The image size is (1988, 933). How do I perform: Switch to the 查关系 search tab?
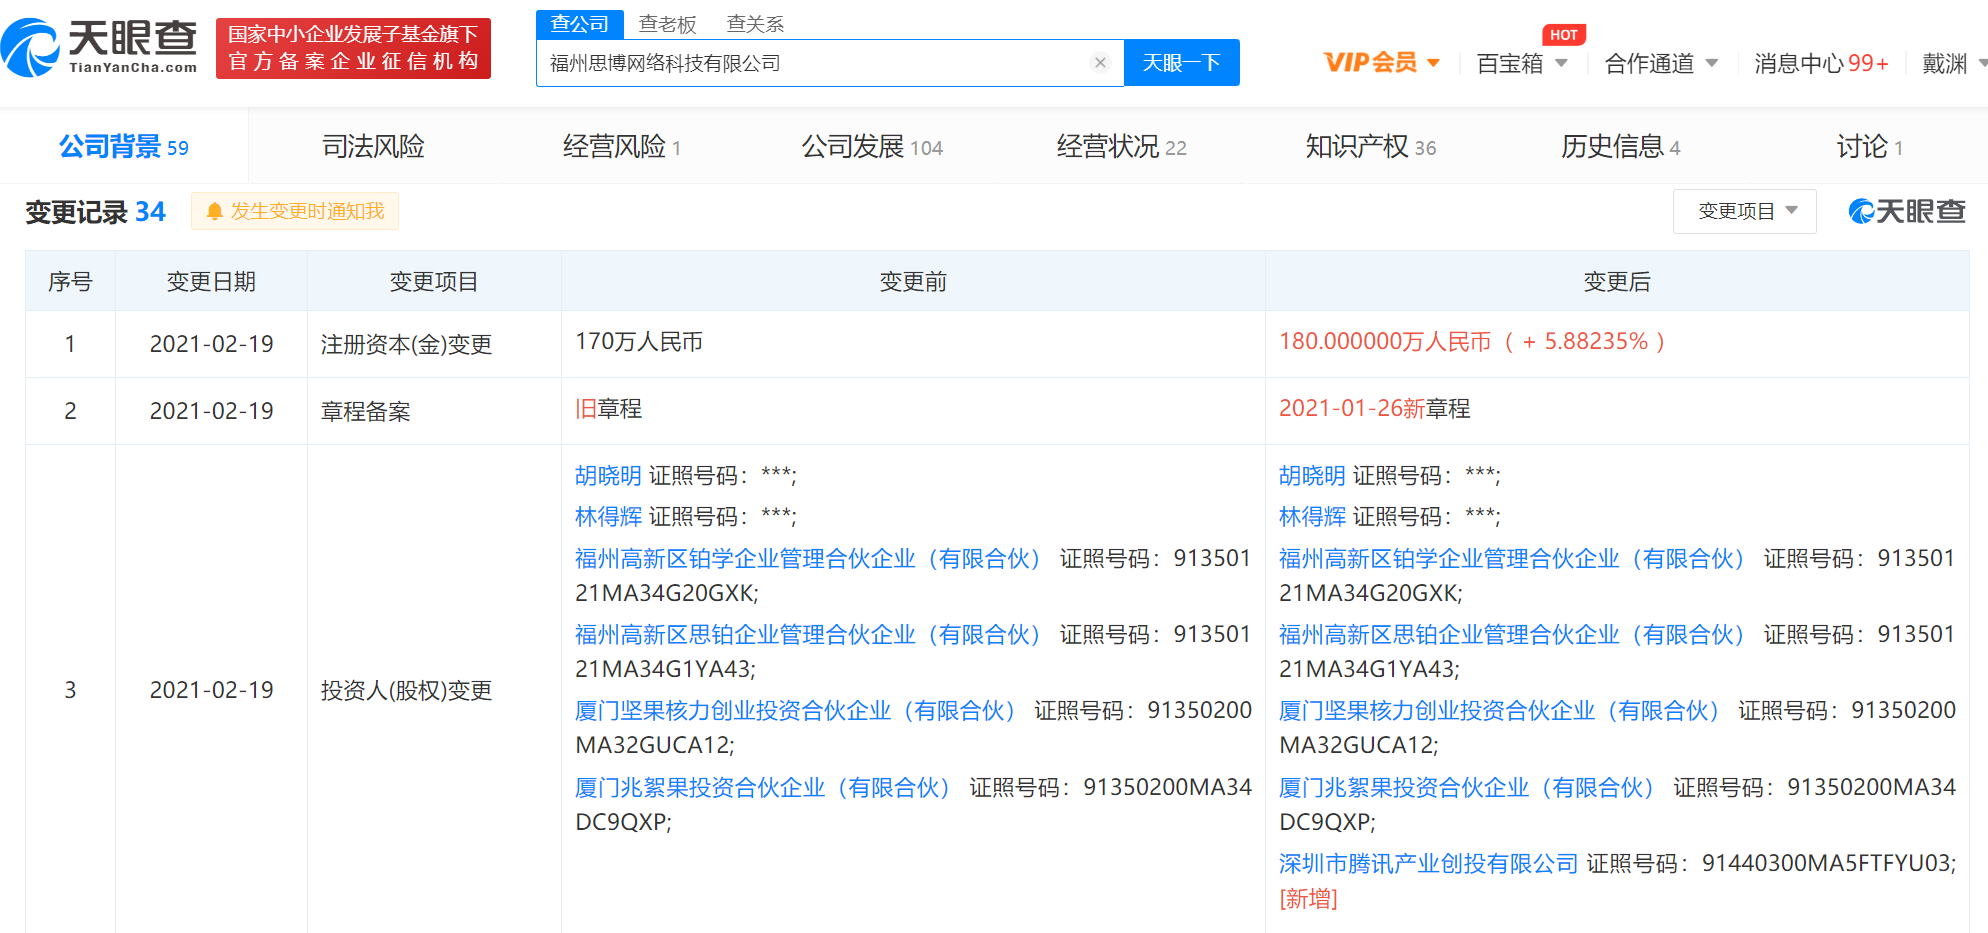[755, 23]
